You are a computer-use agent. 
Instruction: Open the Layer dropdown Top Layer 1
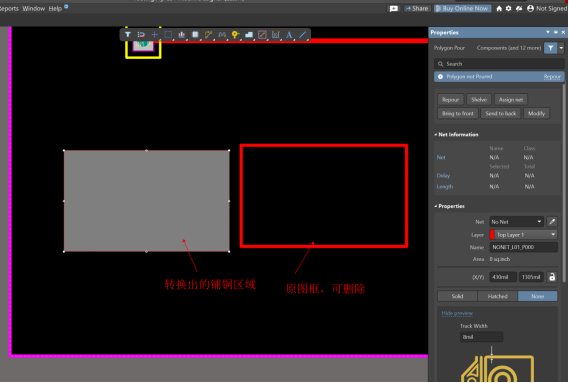pyautogui.click(x=526, y=235)
